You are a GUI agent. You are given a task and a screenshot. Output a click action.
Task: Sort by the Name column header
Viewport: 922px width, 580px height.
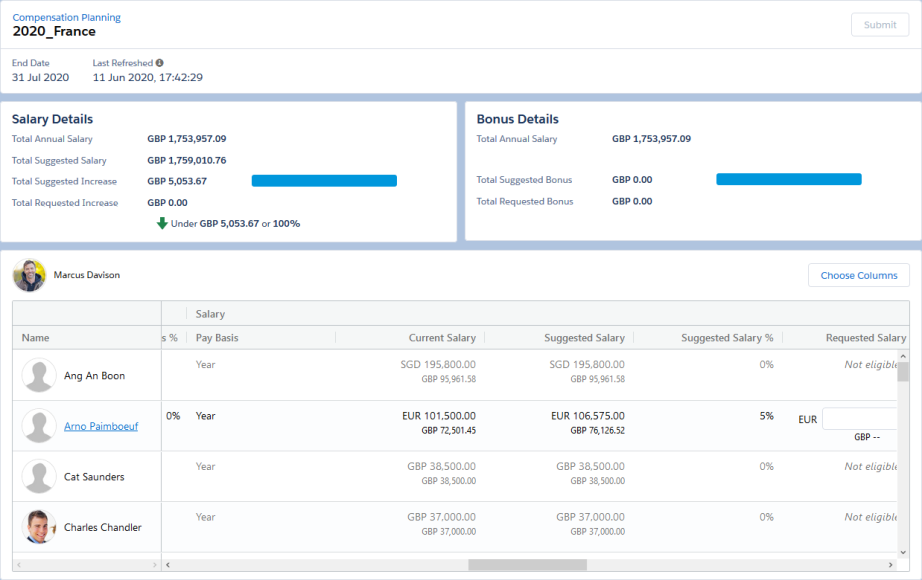(35, 337)
